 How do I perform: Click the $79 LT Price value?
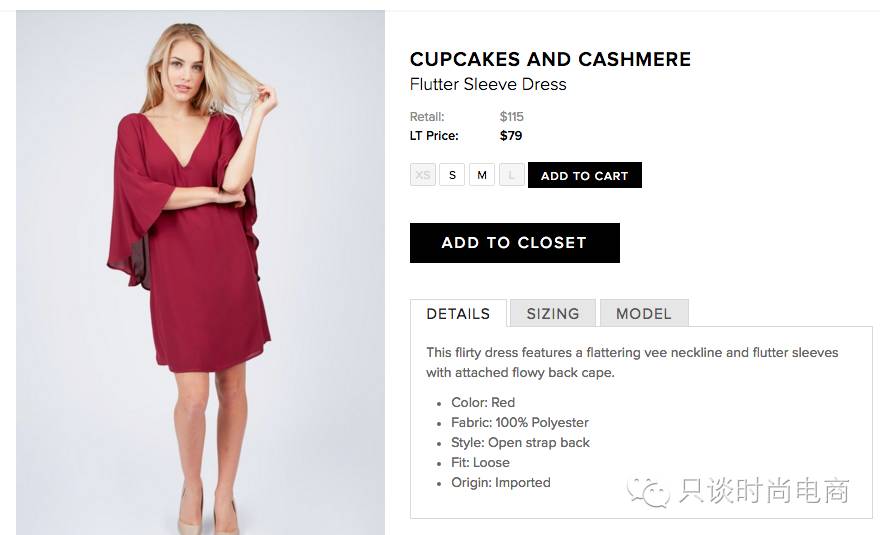pyautogui.click(x=511, y=135)
